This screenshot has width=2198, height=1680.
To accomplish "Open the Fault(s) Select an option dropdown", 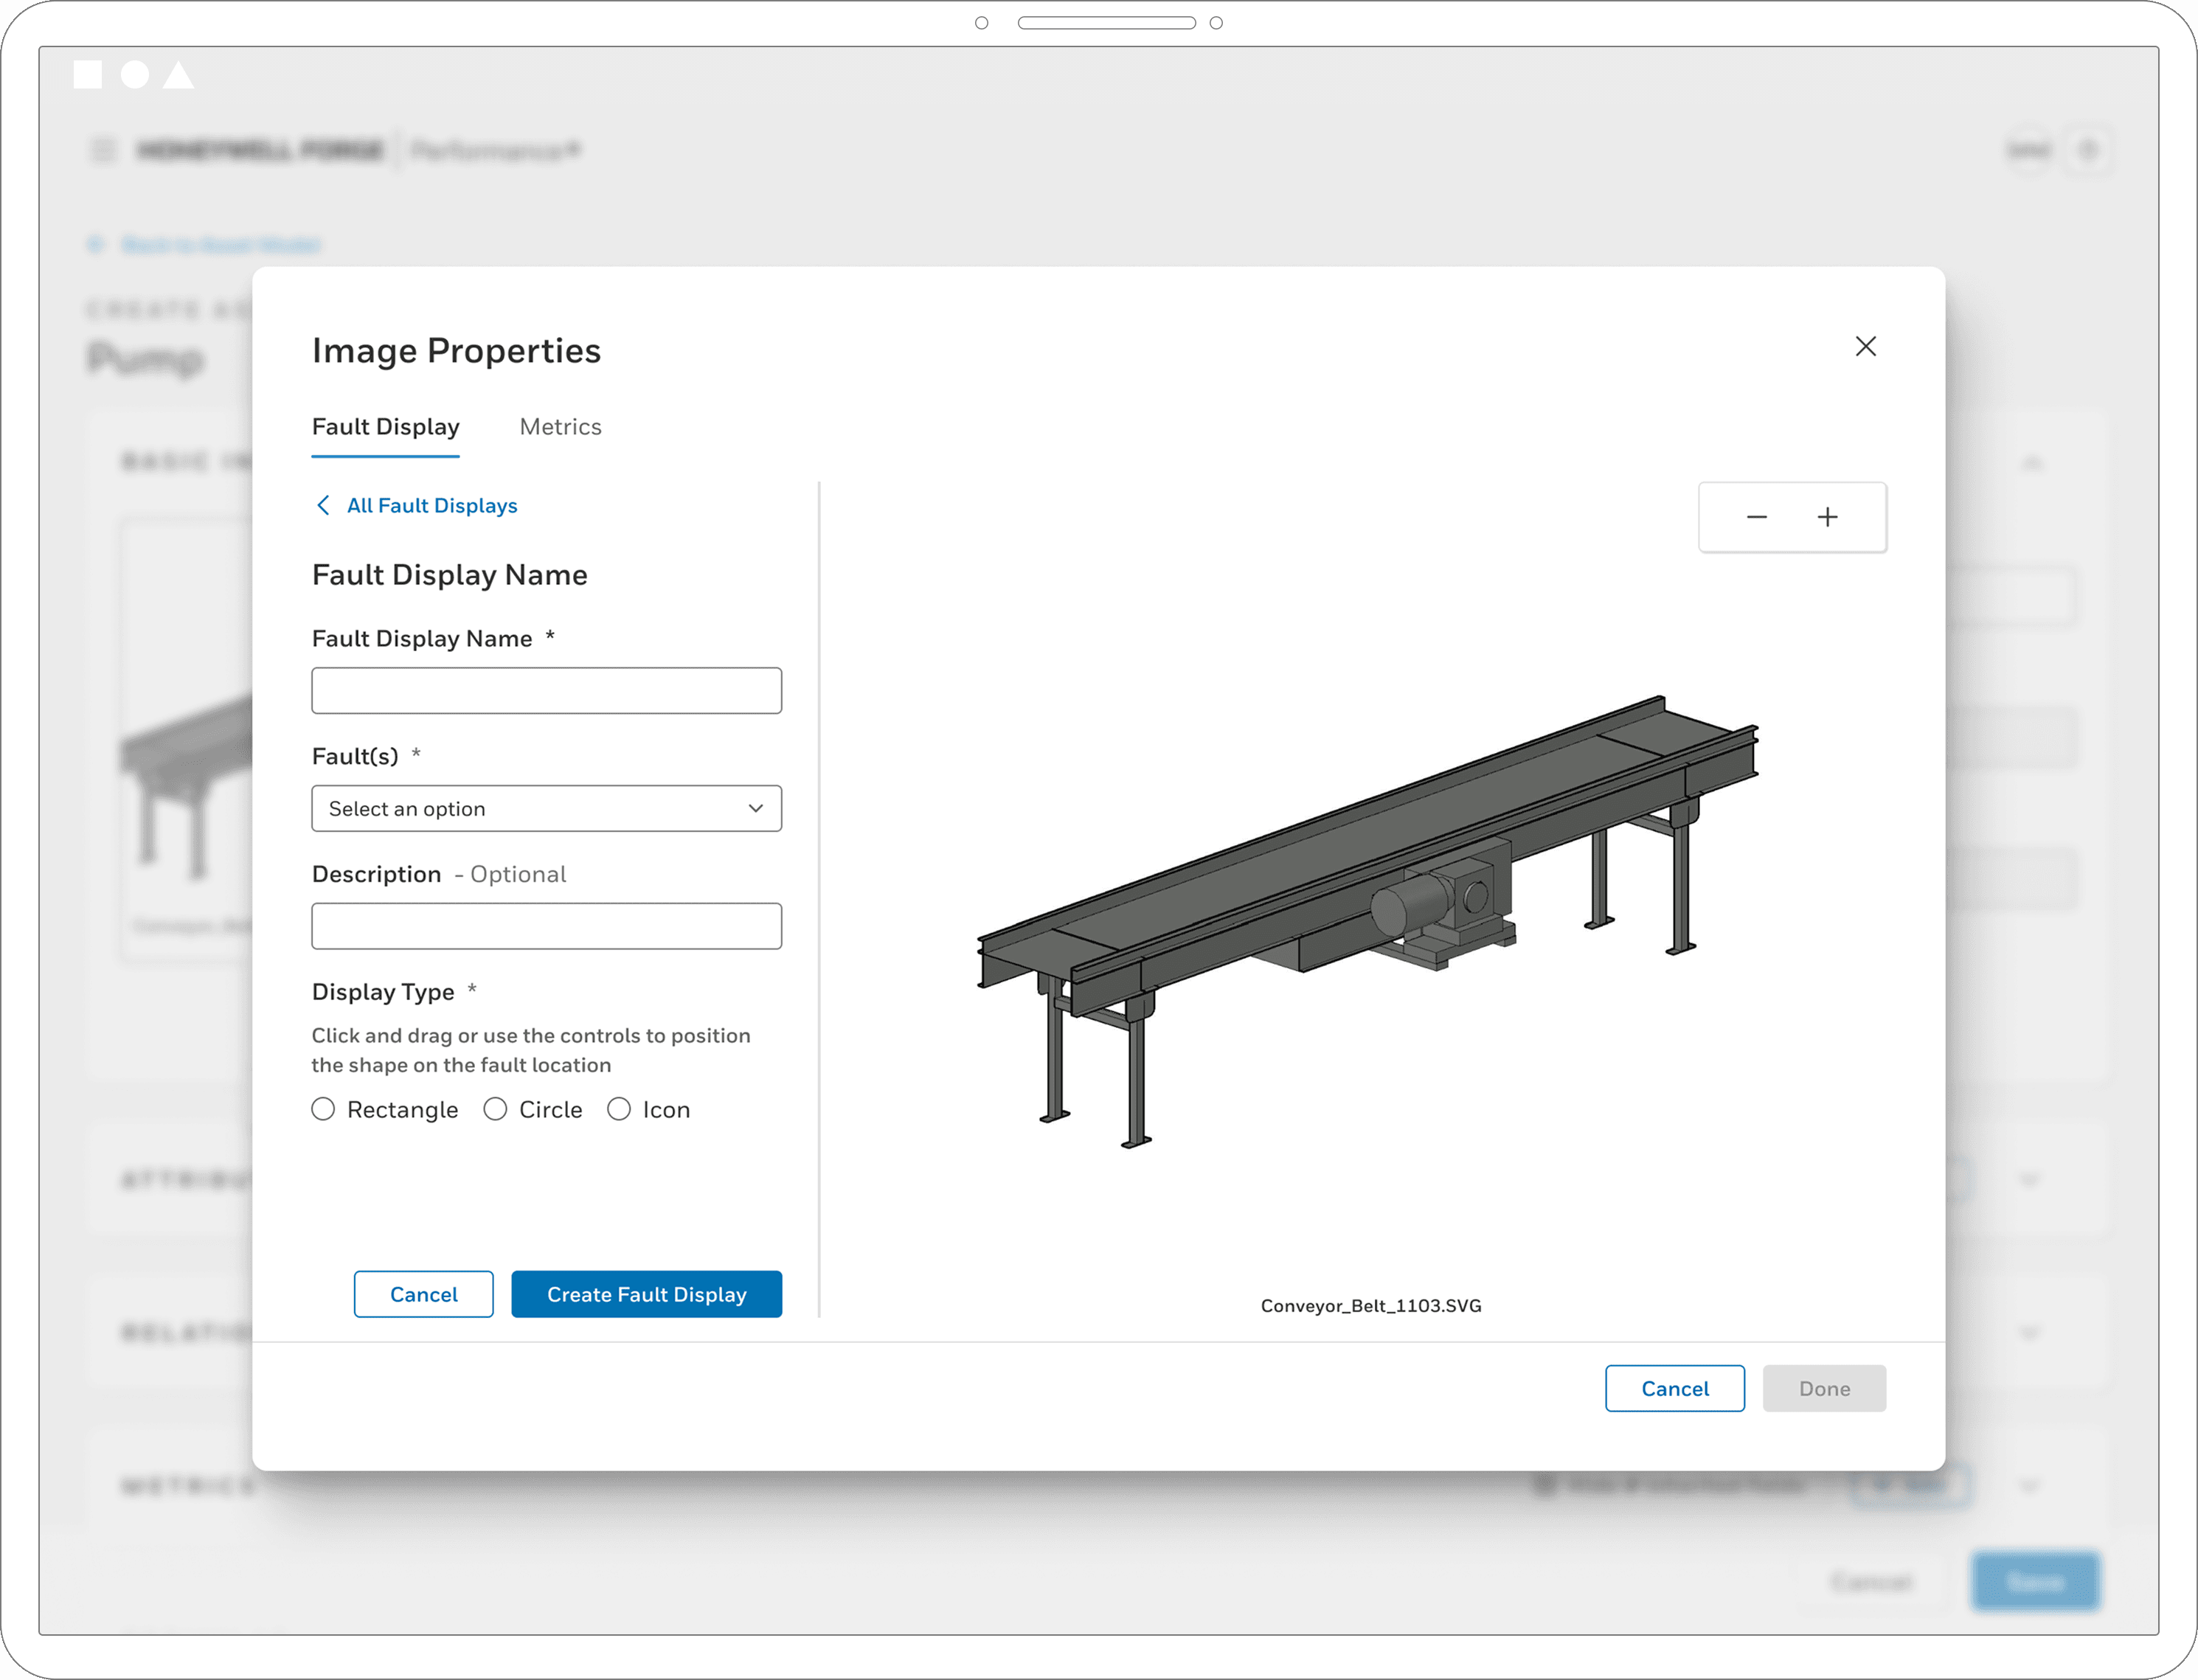I will point(547,808).
